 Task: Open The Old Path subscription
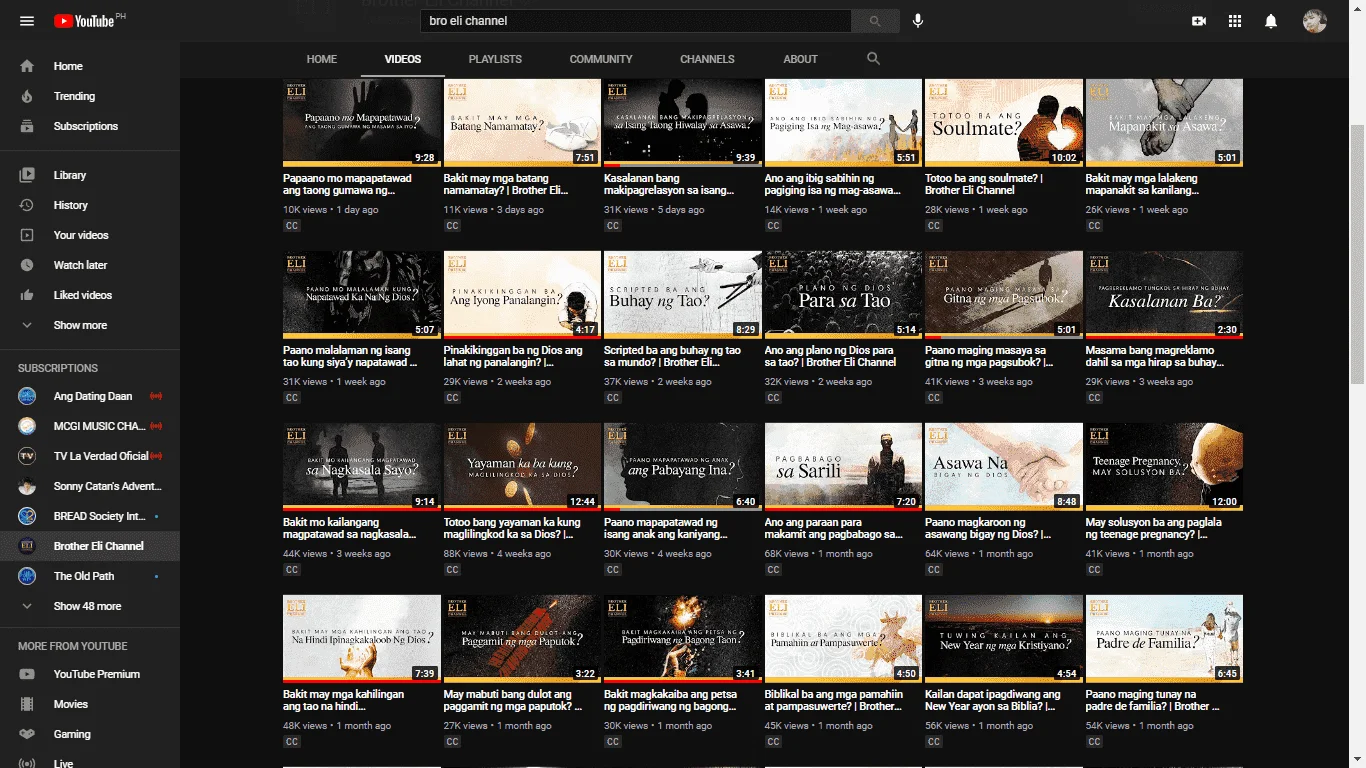click(x=90, y=576)
